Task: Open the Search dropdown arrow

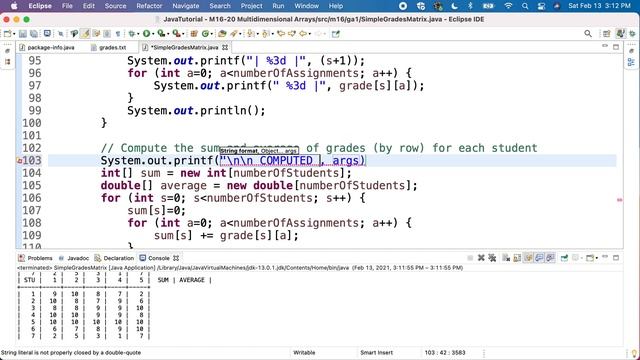Action: [240, 34]
